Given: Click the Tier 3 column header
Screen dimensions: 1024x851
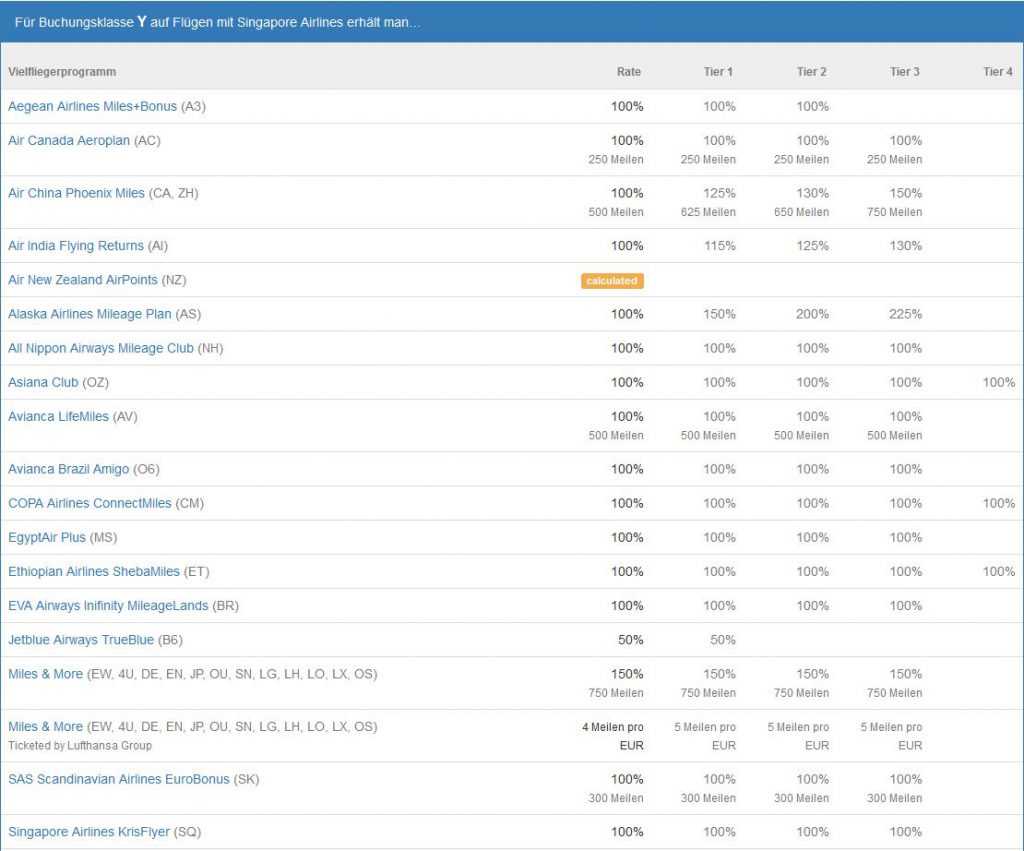Looking at the screenshot, I should (904, 72).
